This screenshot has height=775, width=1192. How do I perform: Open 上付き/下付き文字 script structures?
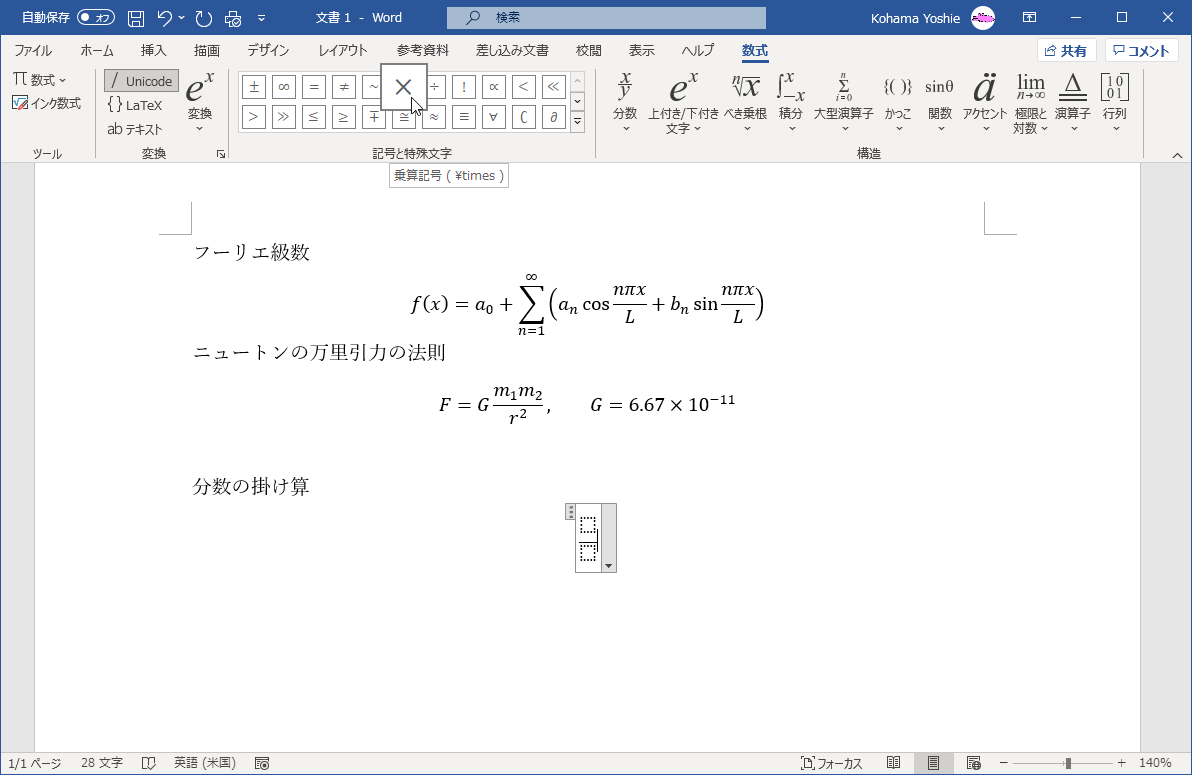(x=683, y=103)
